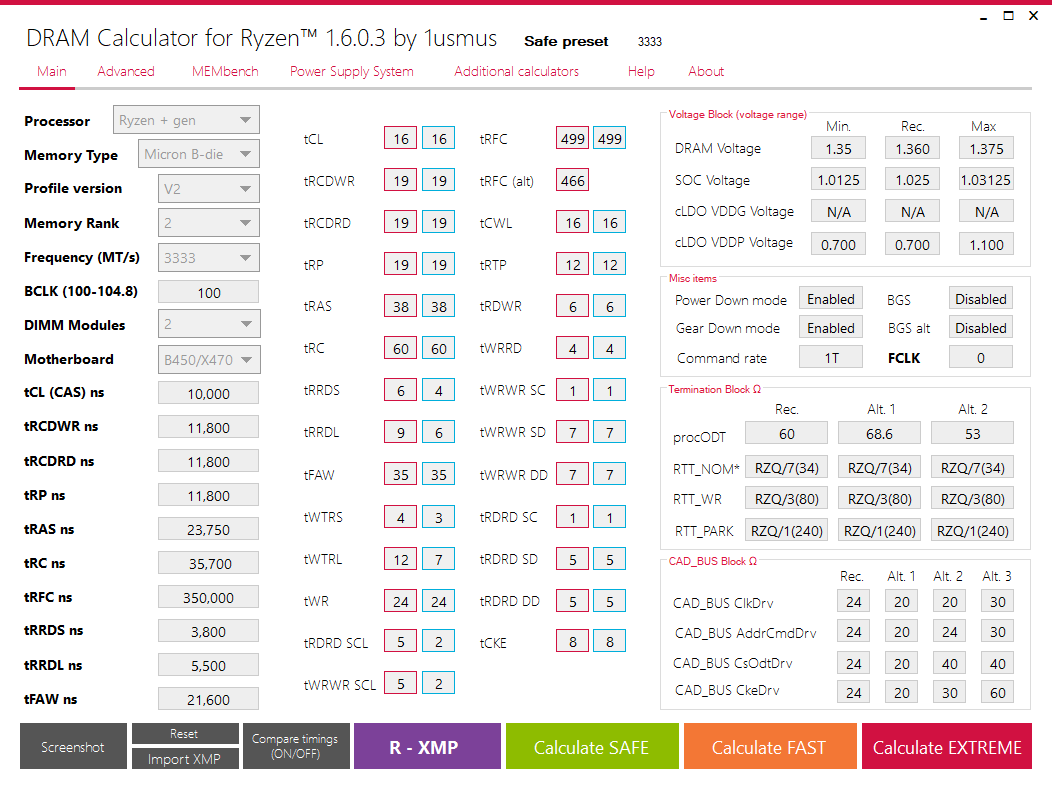The image size is (1052, 790).
Task: Click cLDO VDDP Voltage Max value 1.100
Action: (986, 244)
